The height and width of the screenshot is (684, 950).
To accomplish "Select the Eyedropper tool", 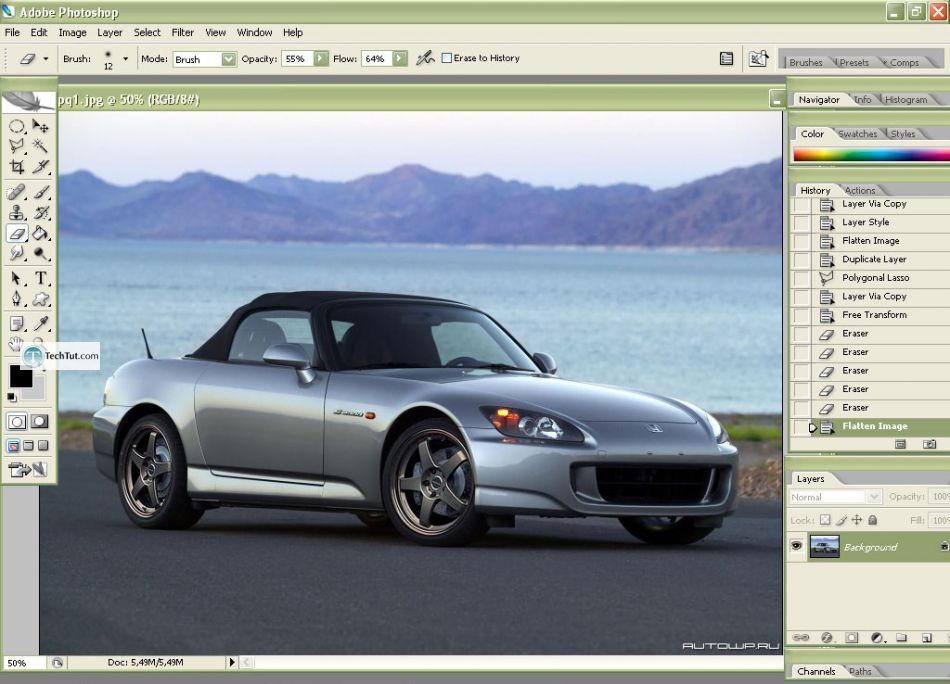I will pyautogui.click(x=41, y=324).
